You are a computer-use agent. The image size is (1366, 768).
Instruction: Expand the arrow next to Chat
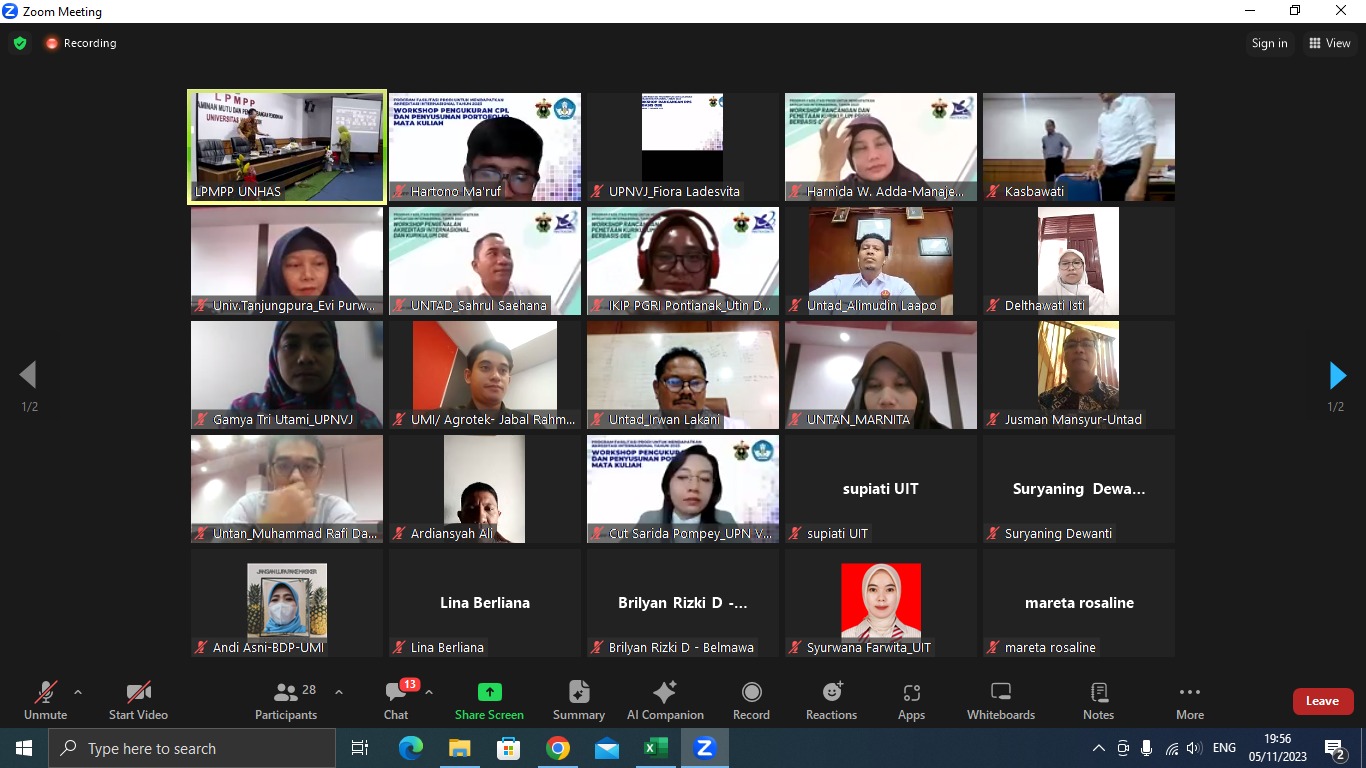tap(429, 692)
